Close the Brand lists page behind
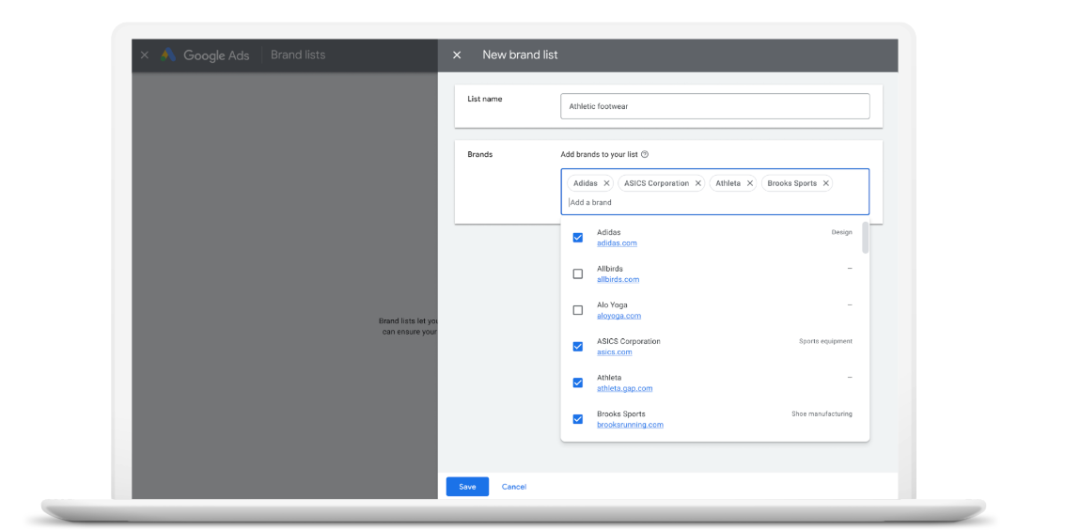This screenshot has width=1080, height=530. (144, 55)
